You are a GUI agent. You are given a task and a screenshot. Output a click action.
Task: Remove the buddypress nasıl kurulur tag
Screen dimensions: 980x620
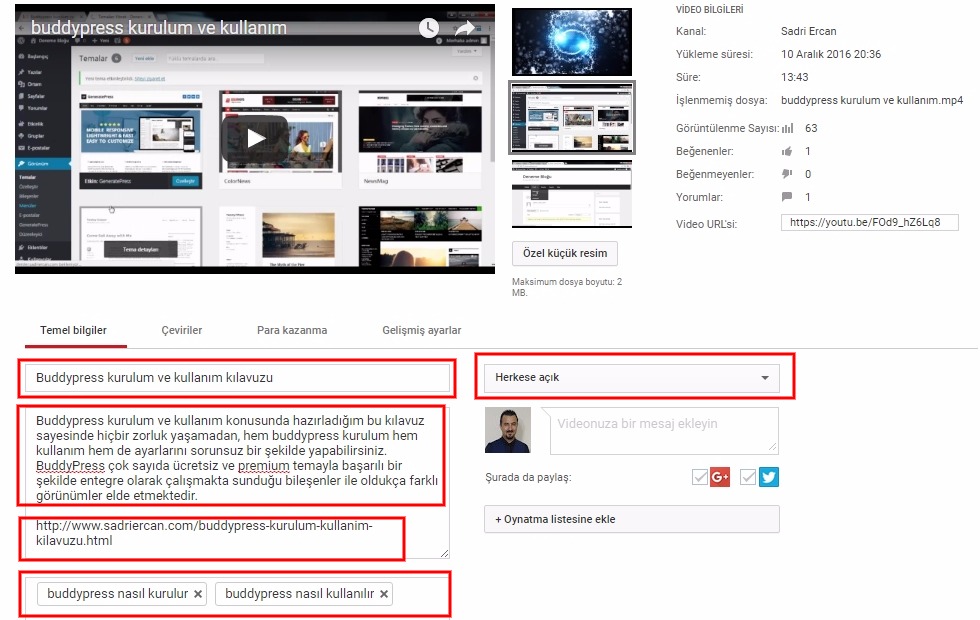(x=198, y=594)
